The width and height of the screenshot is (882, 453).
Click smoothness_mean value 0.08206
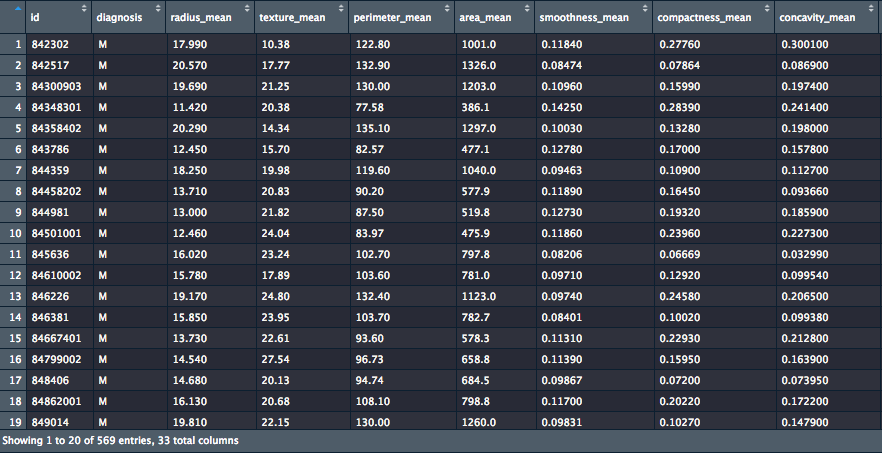[x=562, y=254]
